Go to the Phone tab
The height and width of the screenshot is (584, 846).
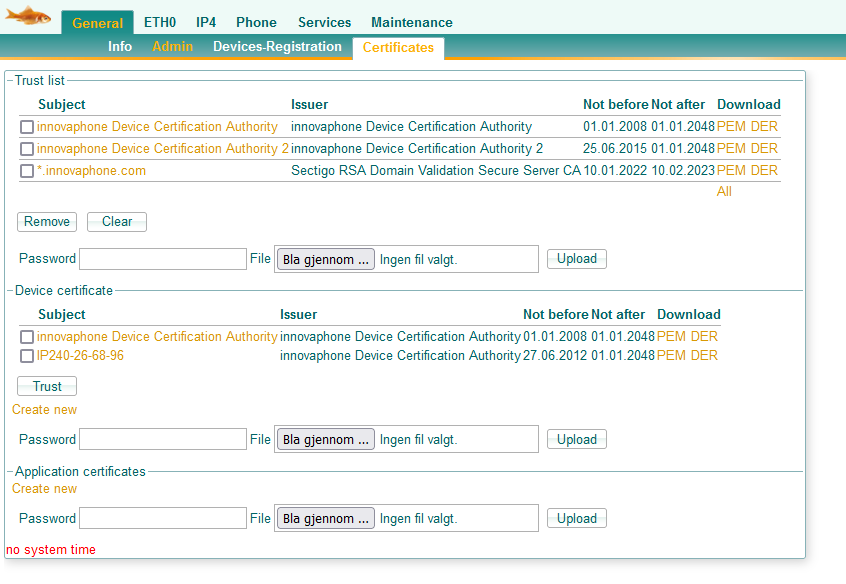point(256,22)
